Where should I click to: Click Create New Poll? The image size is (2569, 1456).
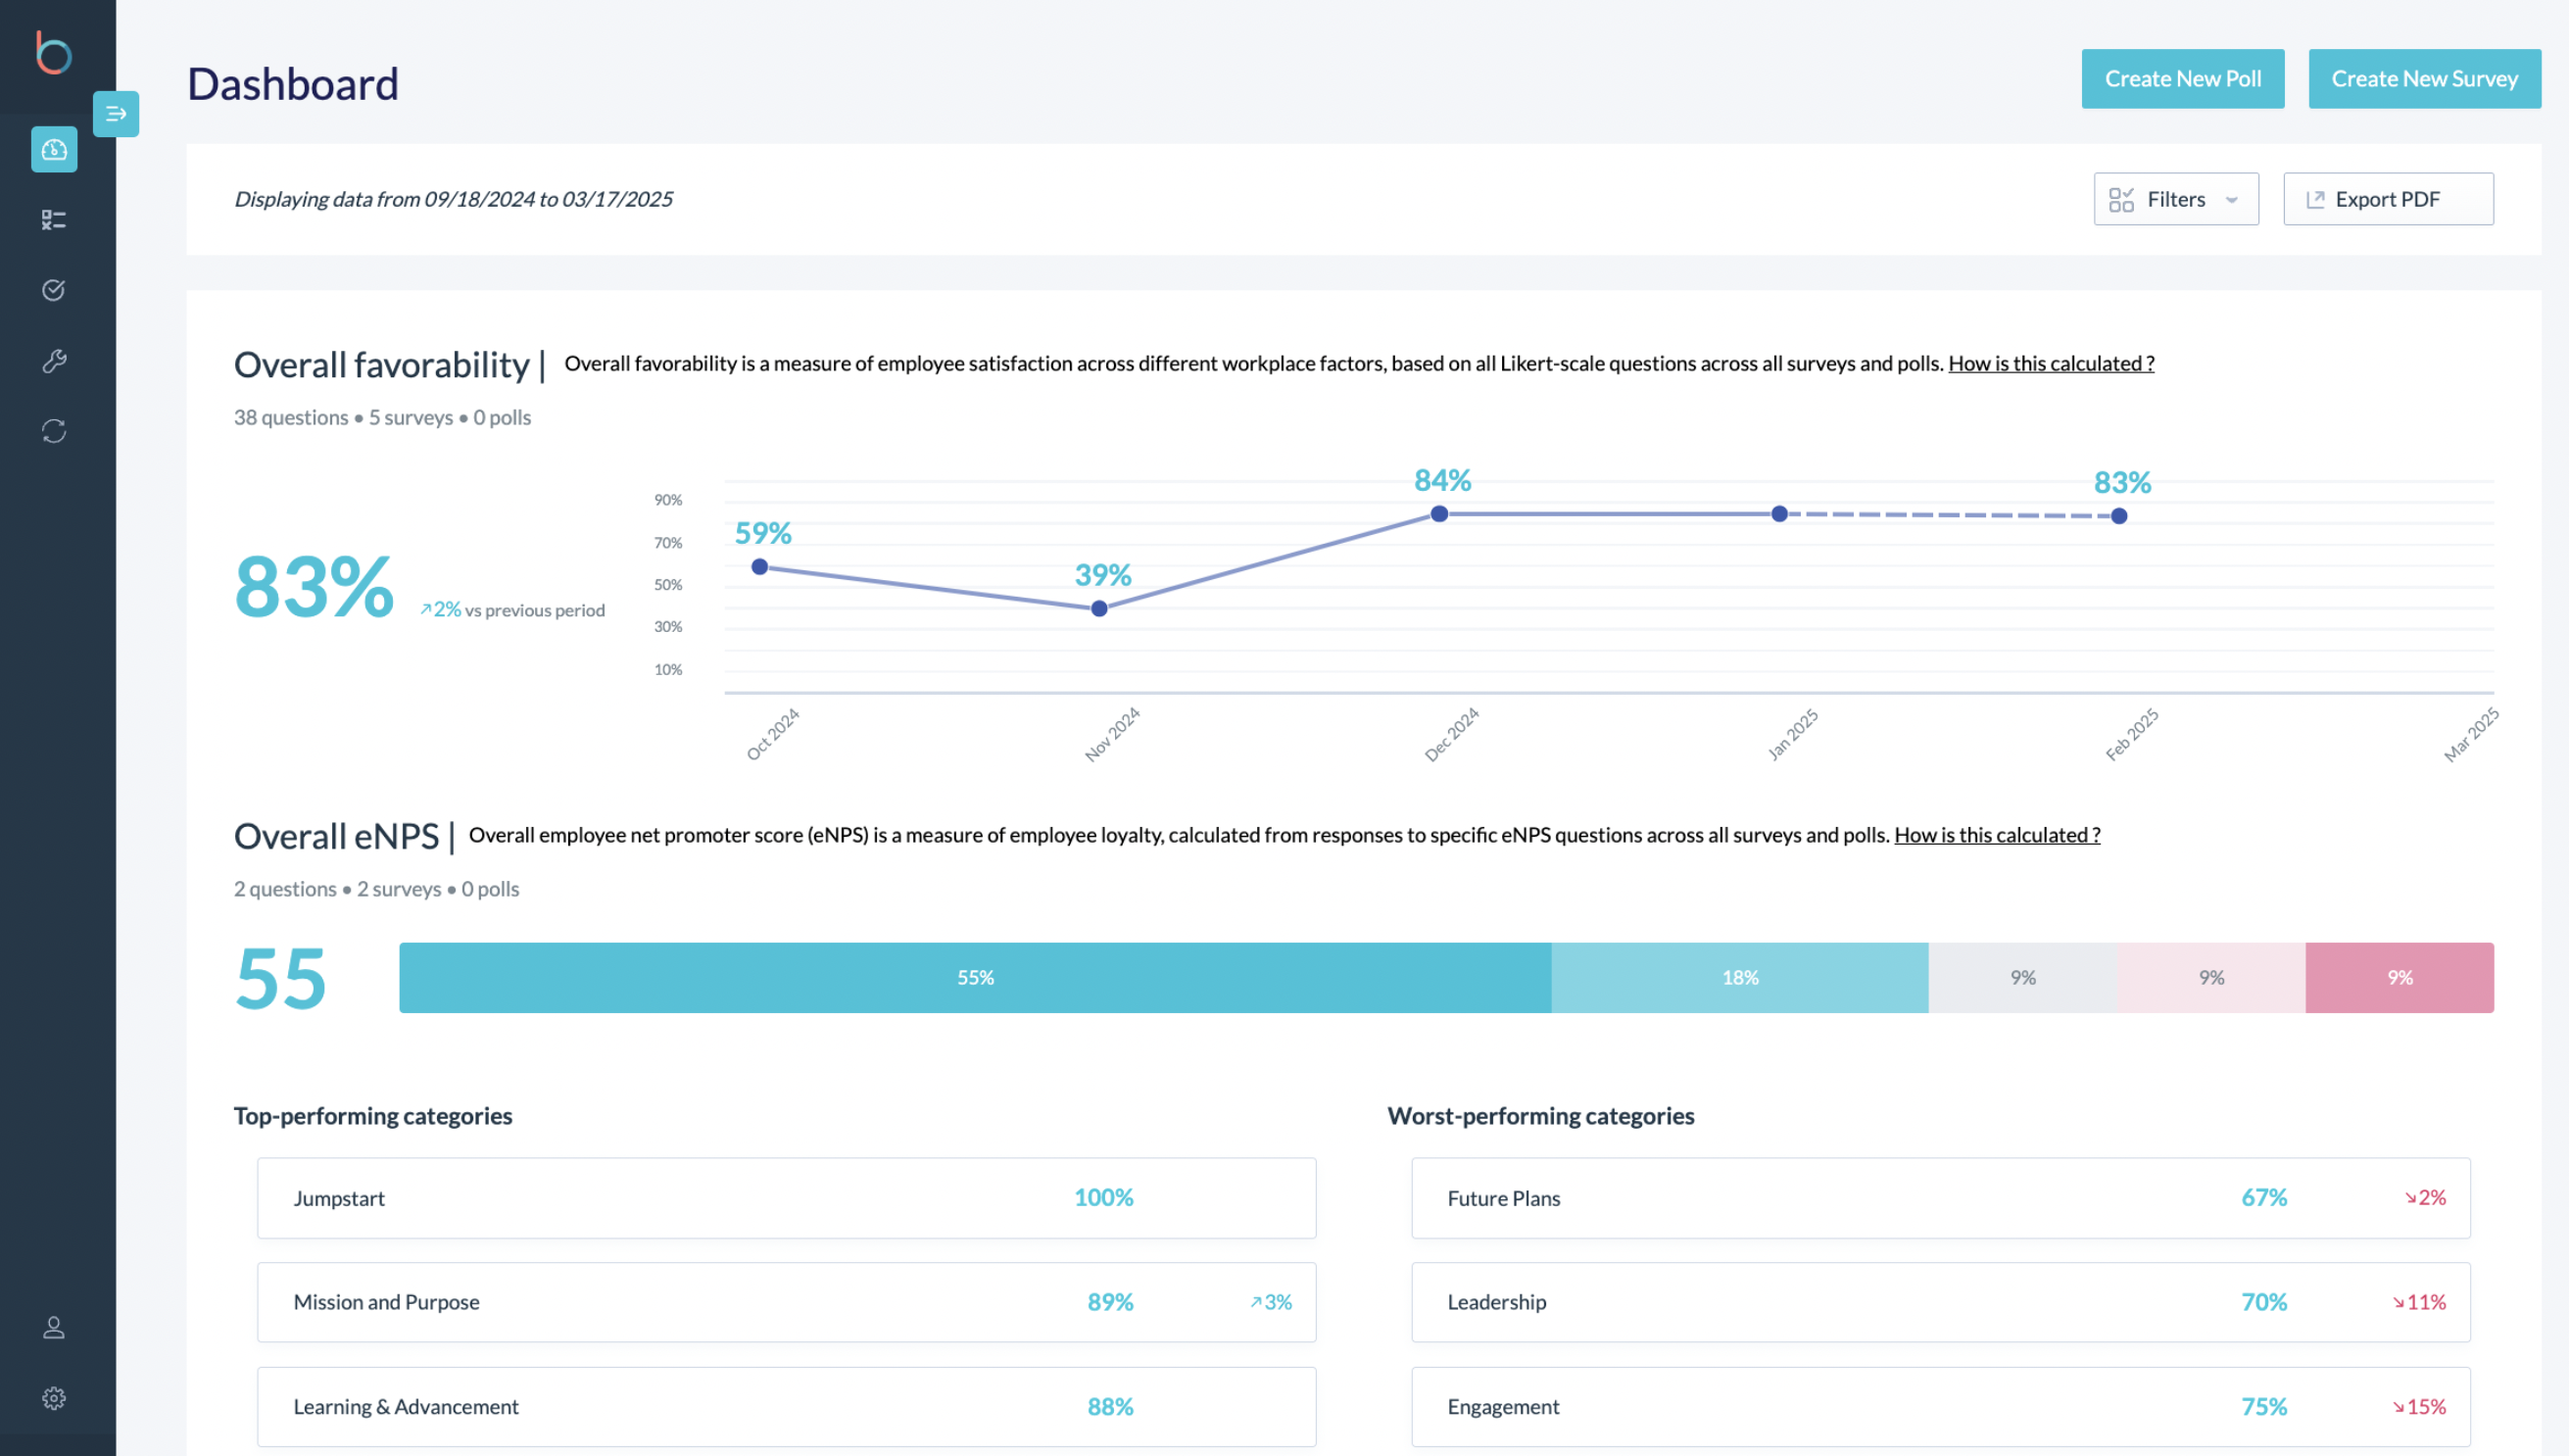pos(2182,79)
